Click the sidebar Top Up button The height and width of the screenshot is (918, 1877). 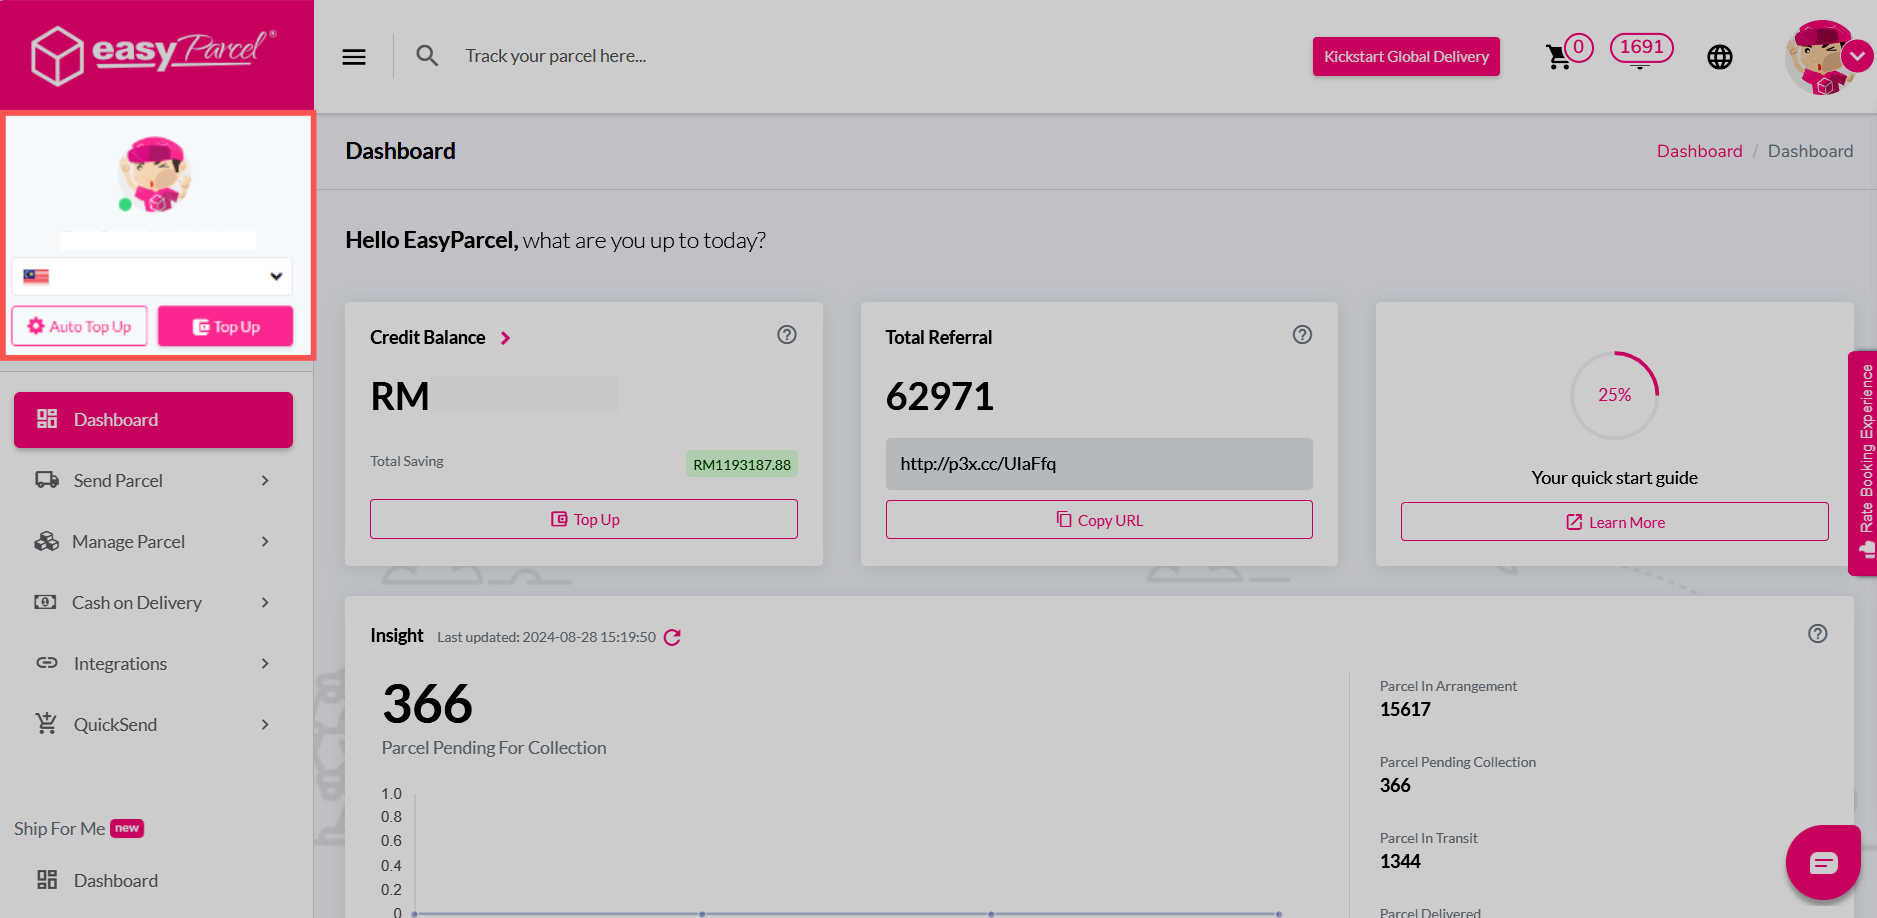[x=226, y=326]
